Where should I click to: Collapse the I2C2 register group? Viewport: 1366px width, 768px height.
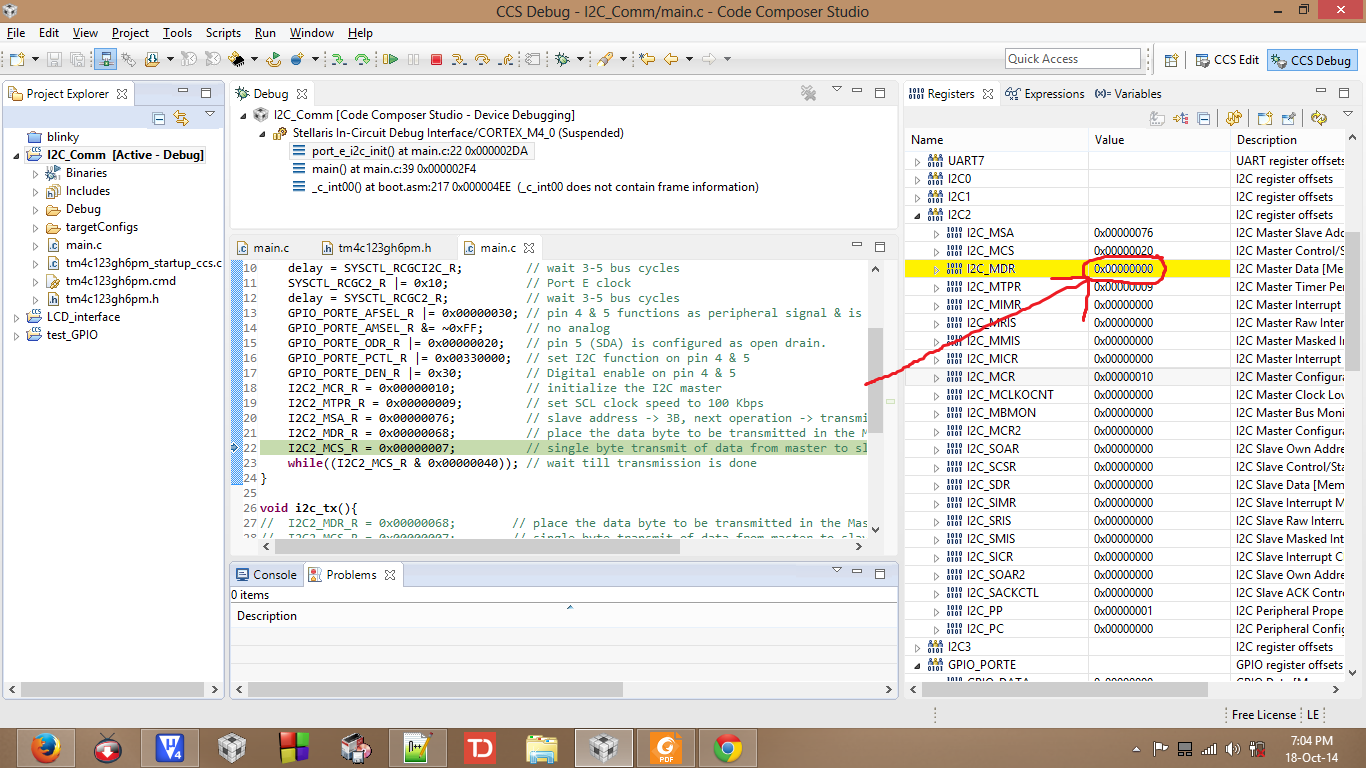(x=918, y=215)
